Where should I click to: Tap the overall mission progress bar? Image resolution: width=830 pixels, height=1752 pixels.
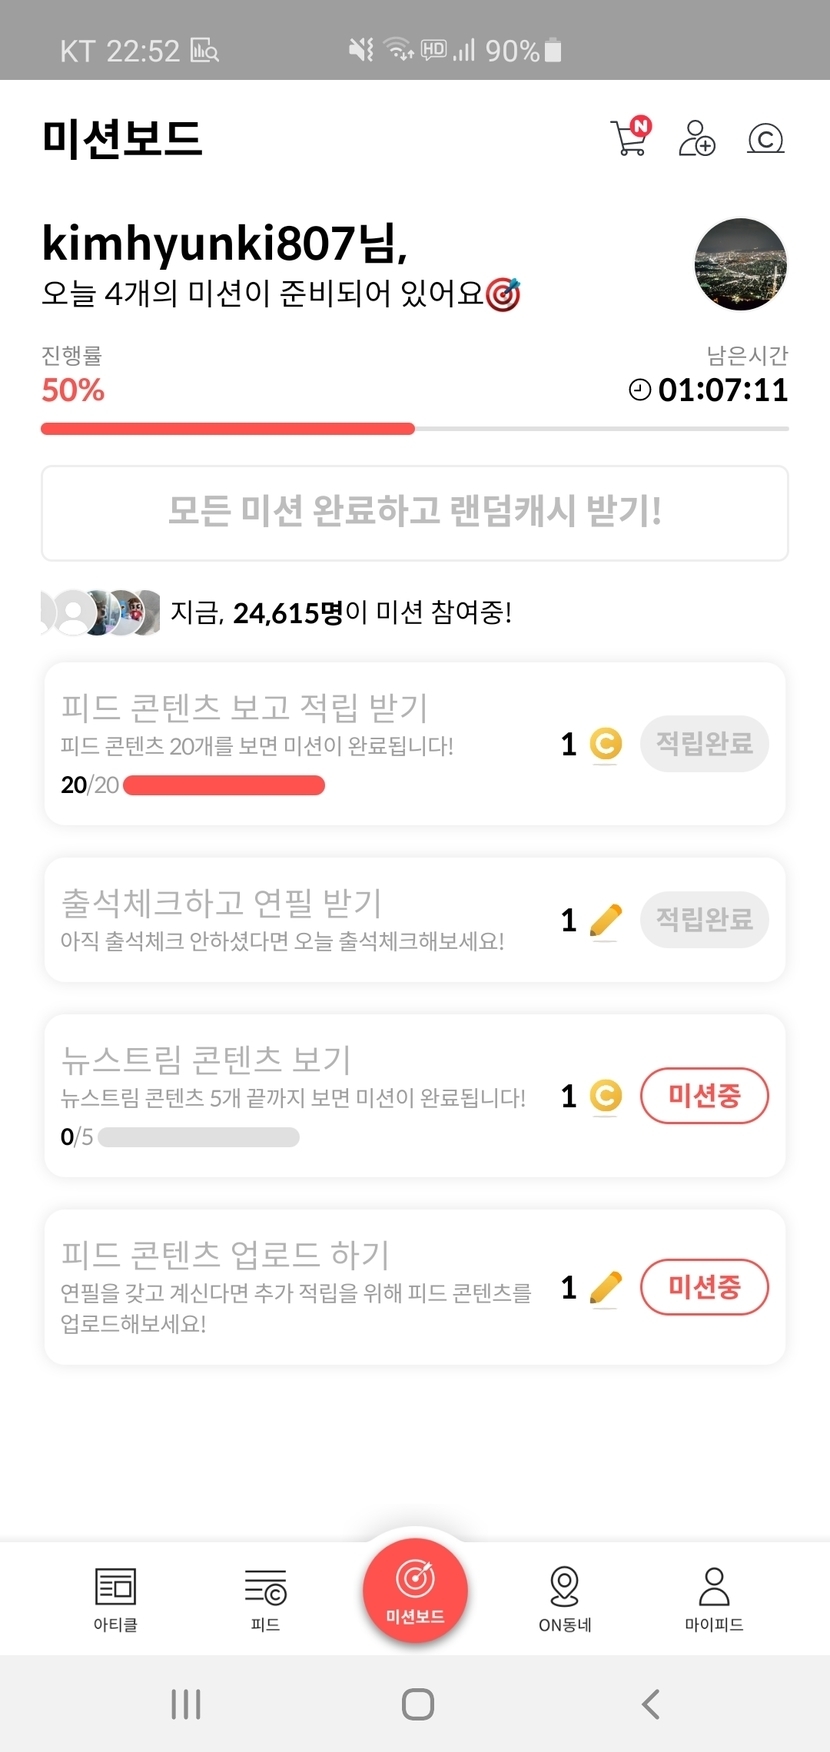414,429
